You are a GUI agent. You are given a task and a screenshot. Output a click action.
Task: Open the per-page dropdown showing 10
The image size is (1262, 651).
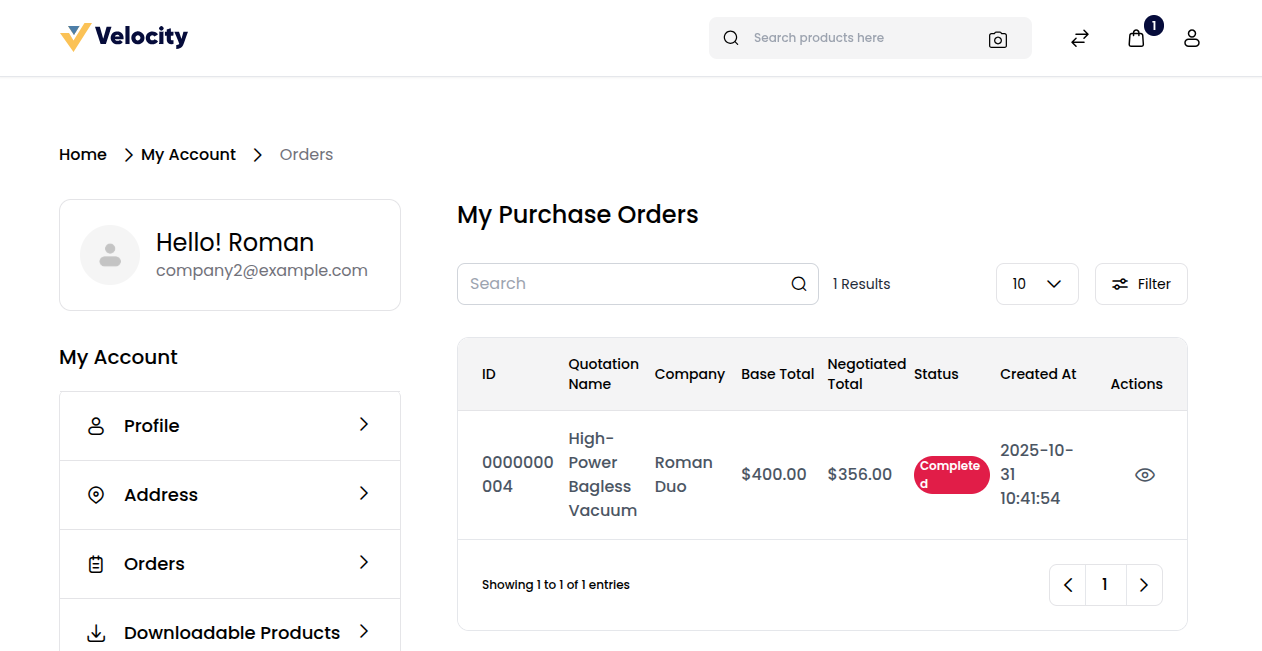pos(1036,284)
